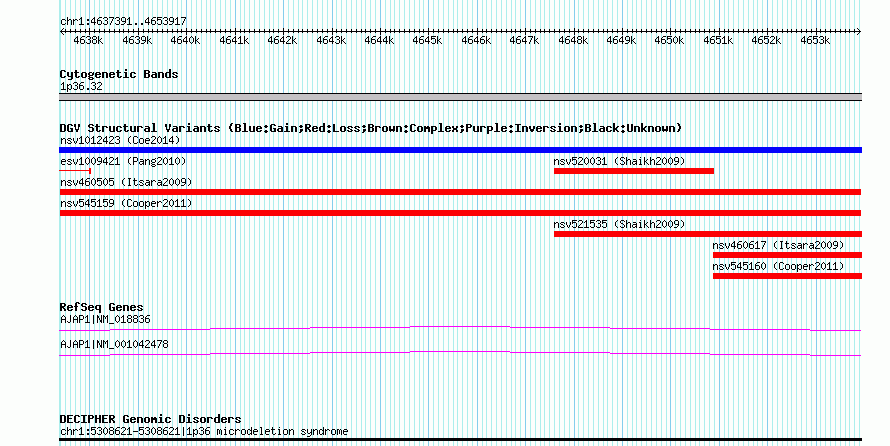Click the AJAP1|NM_001042478 magenta transcript line
This screenshot has width=890, height=446.
coord(460,354)
